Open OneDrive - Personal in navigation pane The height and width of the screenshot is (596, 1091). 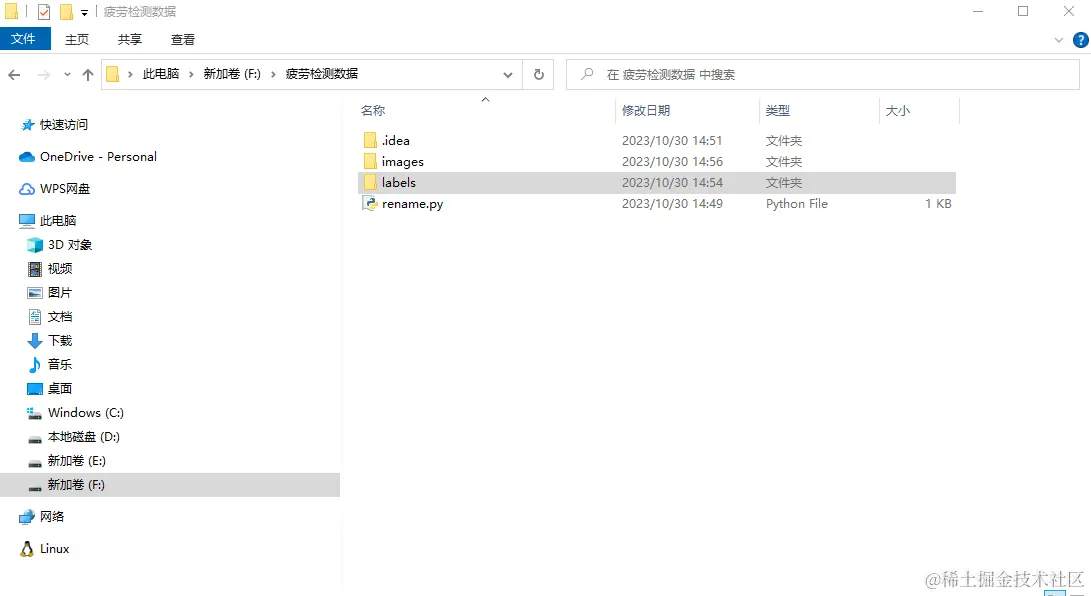tap(98, 156)
